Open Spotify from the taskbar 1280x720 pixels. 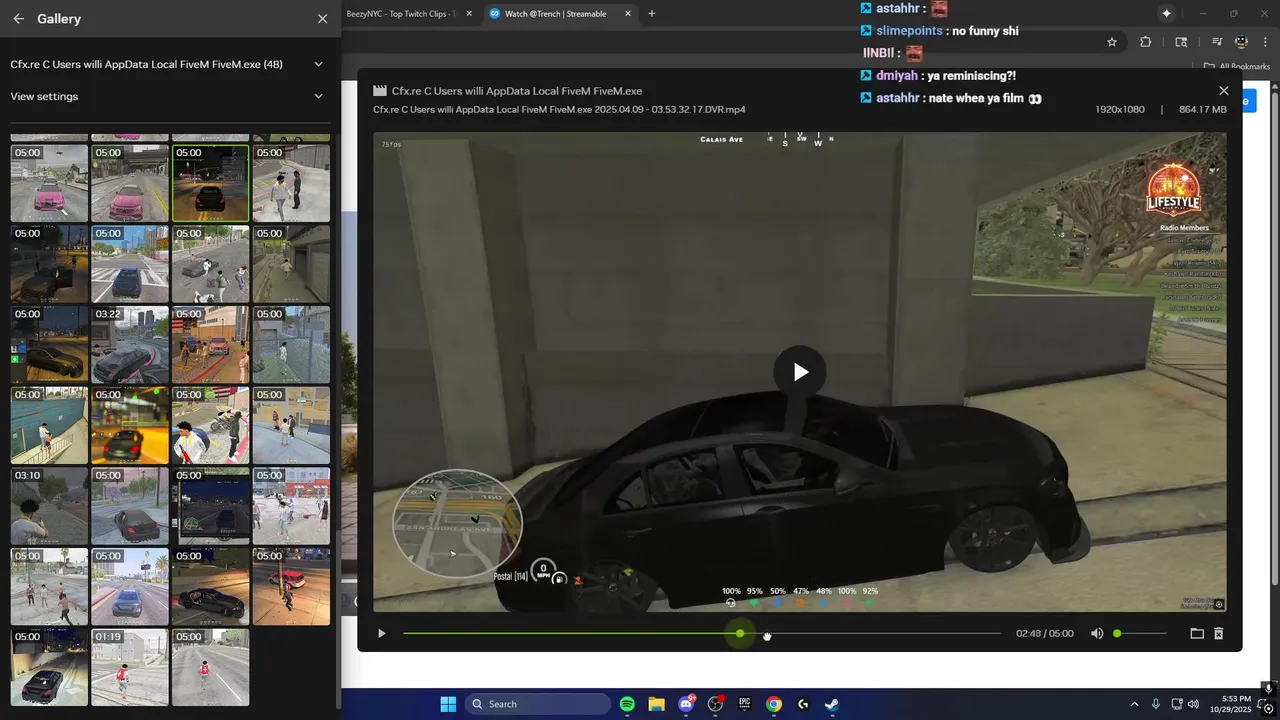point(627,704)
